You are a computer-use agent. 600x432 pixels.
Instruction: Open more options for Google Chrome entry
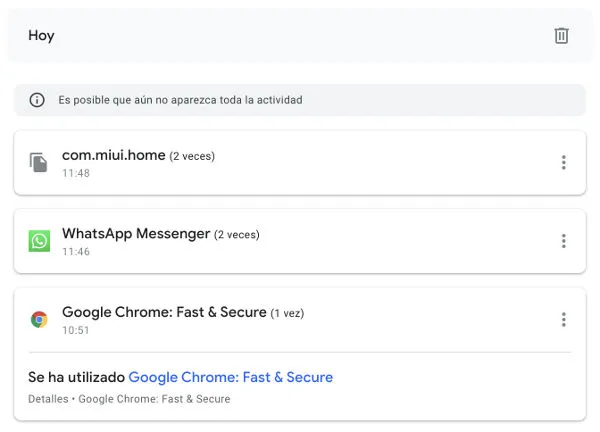click(563, 320)
